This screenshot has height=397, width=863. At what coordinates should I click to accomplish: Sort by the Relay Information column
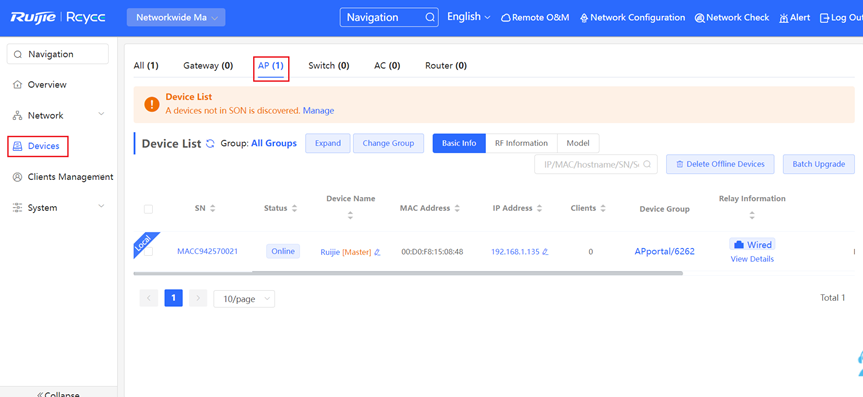tap(752, 216)
